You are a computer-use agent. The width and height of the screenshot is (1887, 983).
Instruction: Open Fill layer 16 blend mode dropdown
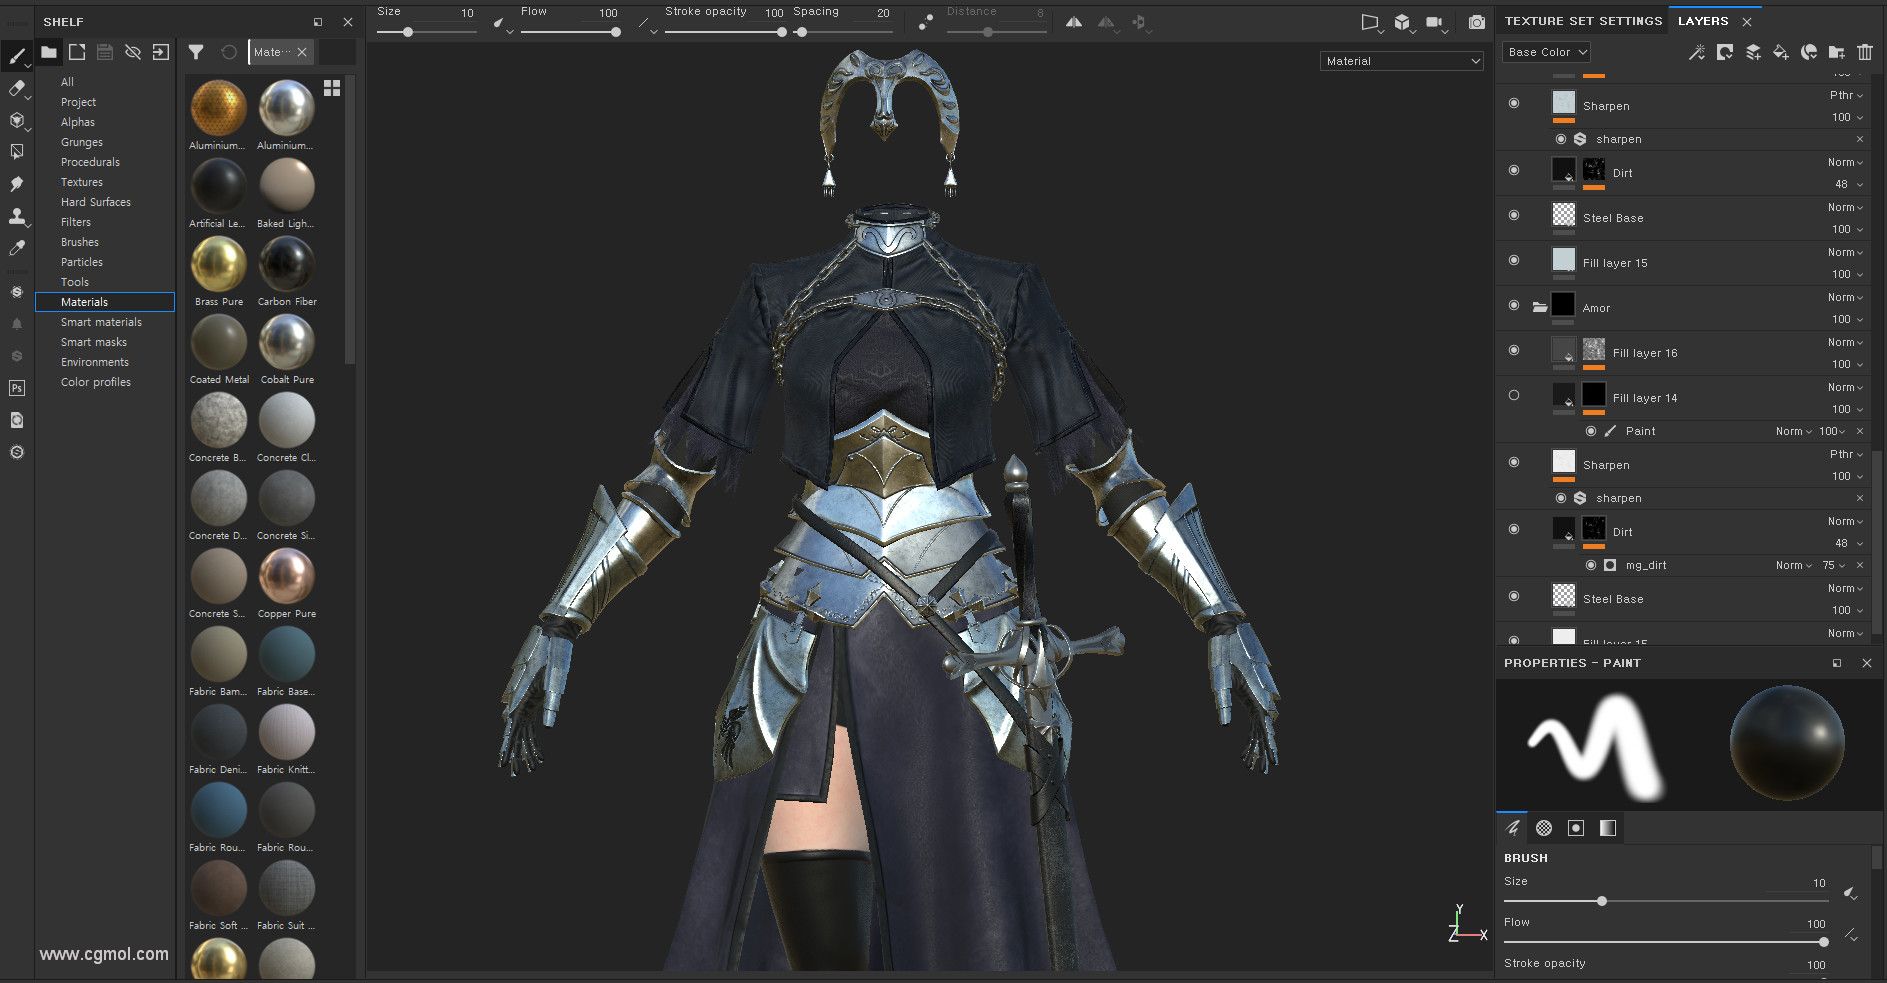[1845, 342]
